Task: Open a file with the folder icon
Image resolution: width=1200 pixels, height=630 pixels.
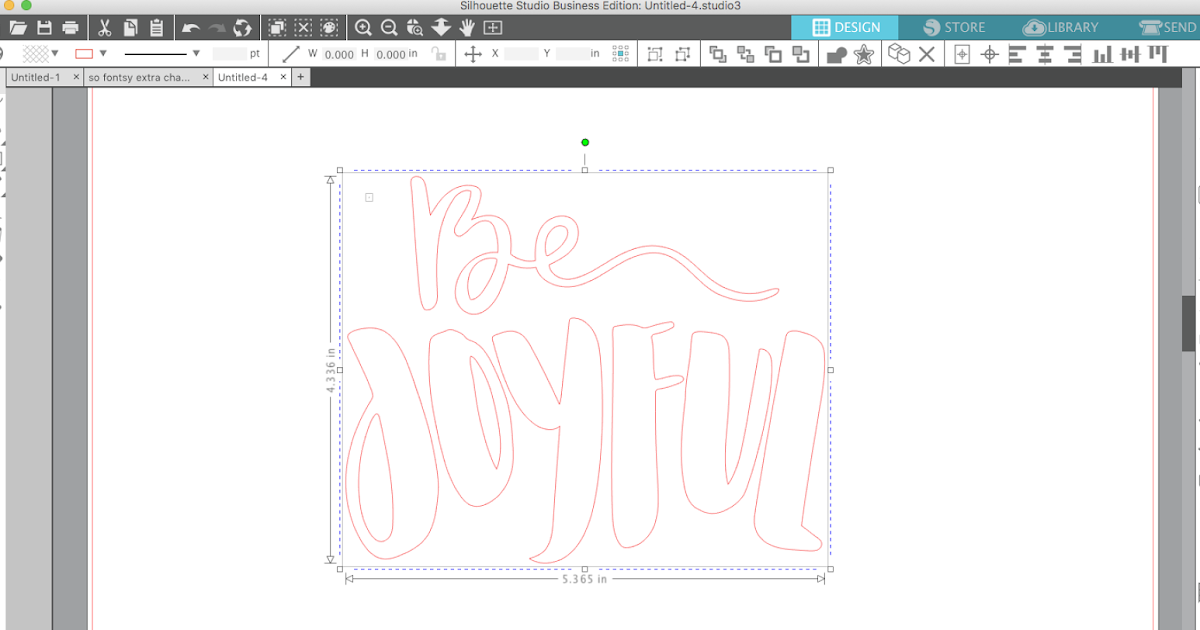Action: (17, 28)
